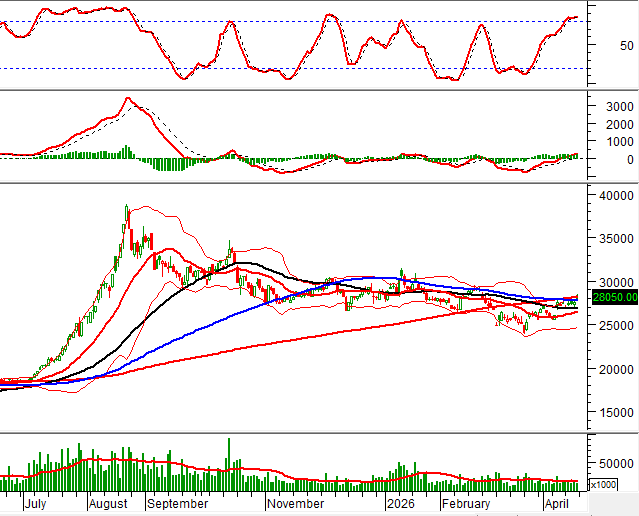Click the highest candlestick peak in August

click(127, 206)
